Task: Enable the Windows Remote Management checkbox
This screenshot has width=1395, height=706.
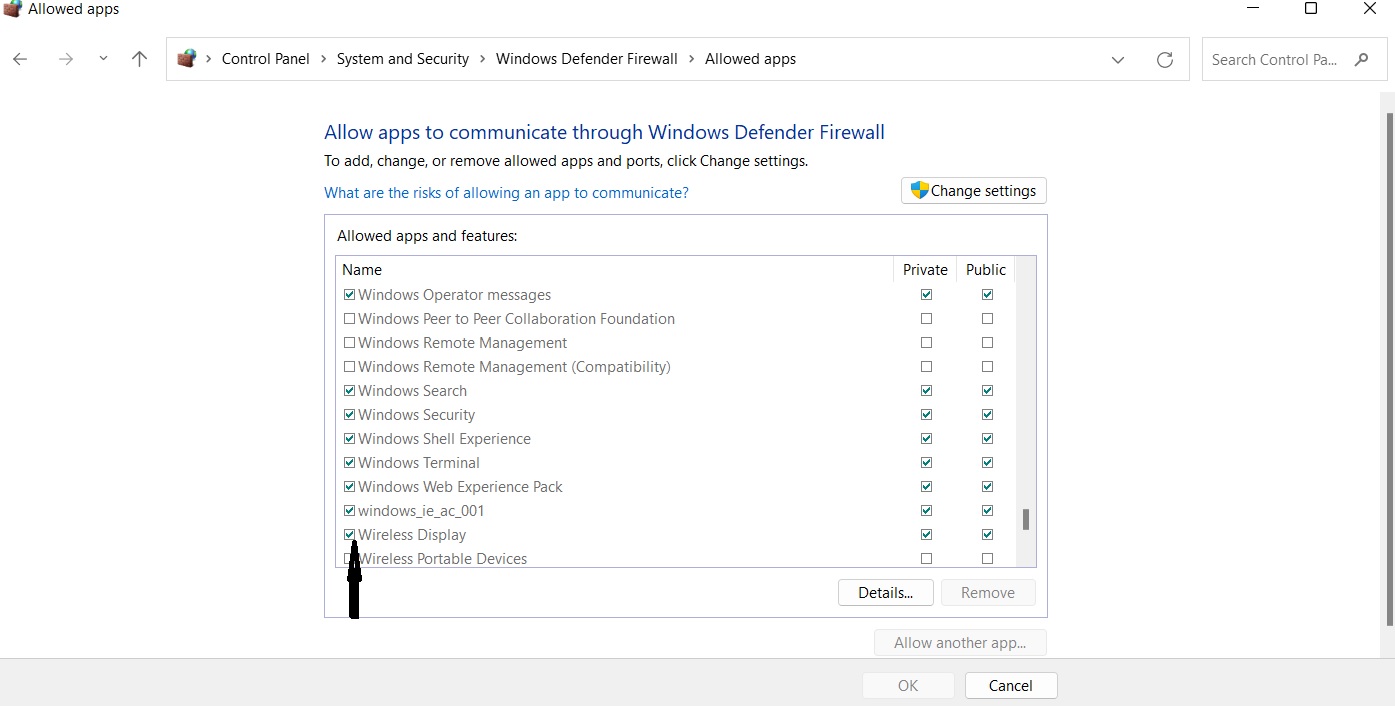Action: pyautogui.click(x=349, y=343)
